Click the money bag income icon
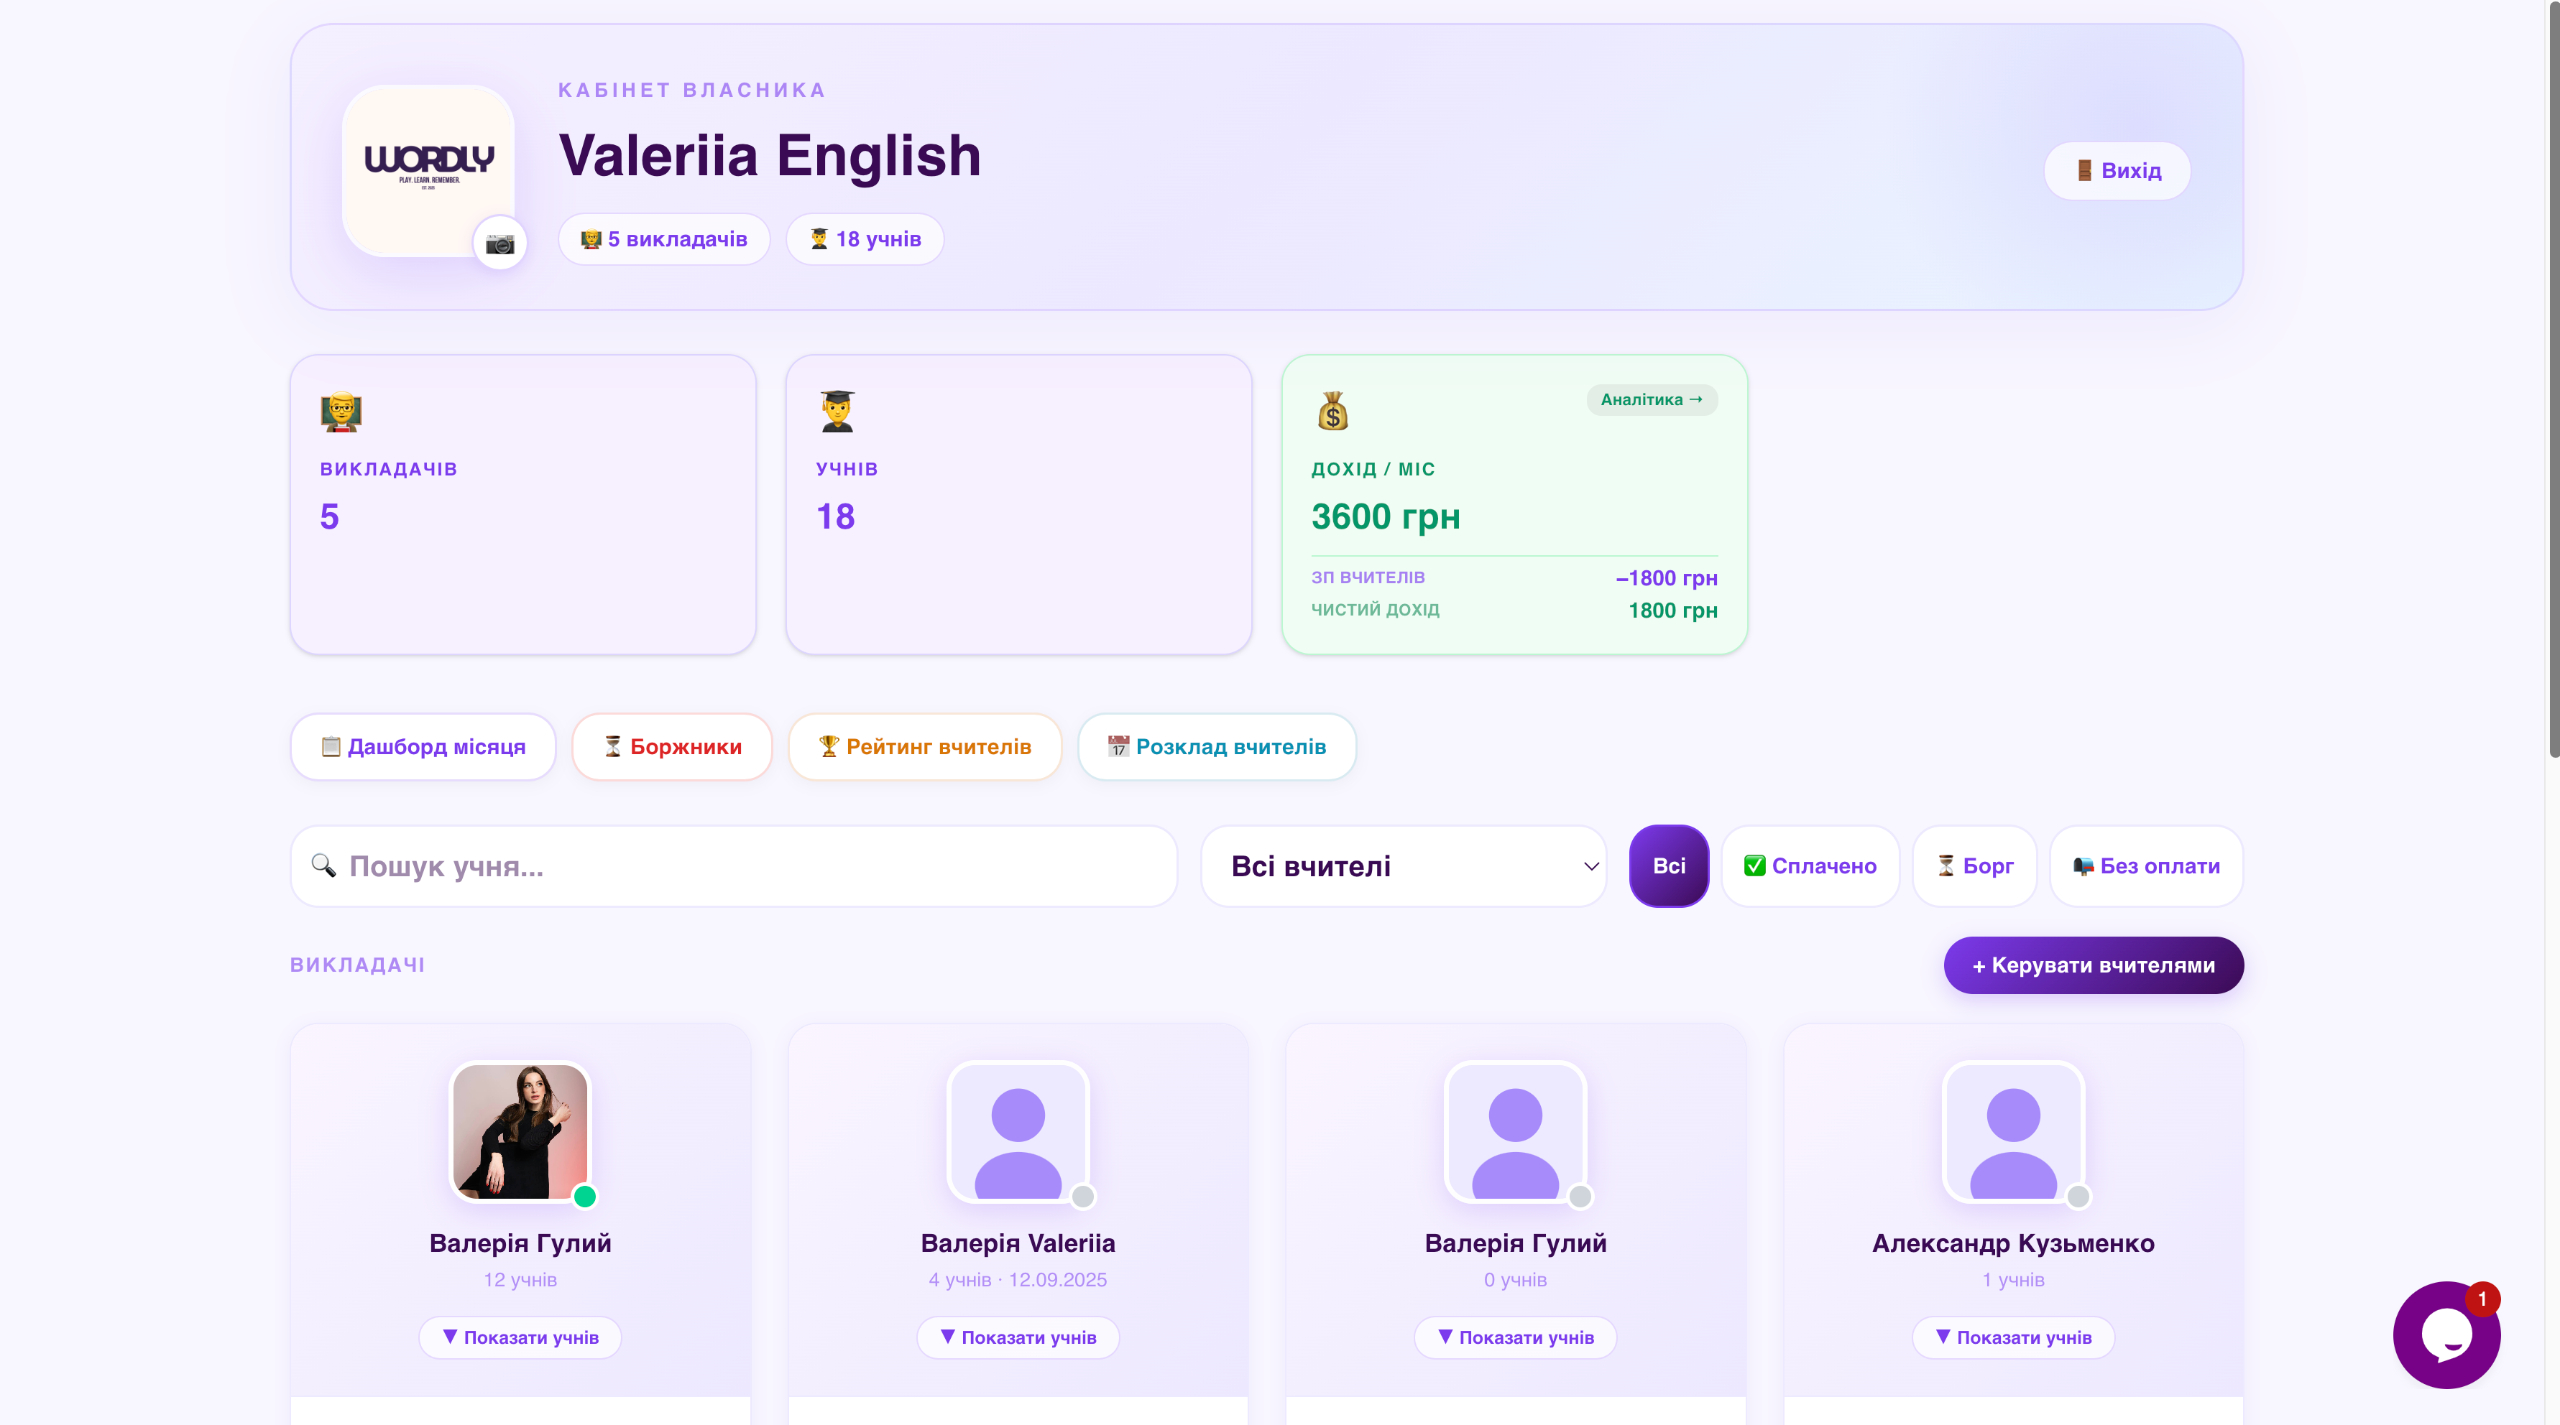This screenshot has height=1425, width=2560. (1332, 410)
